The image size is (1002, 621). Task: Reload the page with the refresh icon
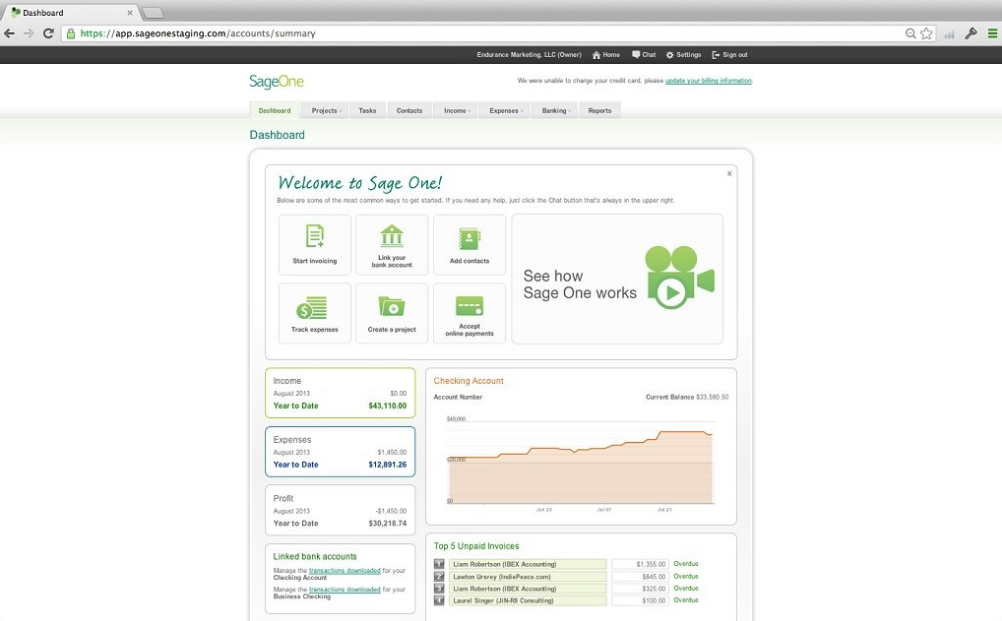48,33
